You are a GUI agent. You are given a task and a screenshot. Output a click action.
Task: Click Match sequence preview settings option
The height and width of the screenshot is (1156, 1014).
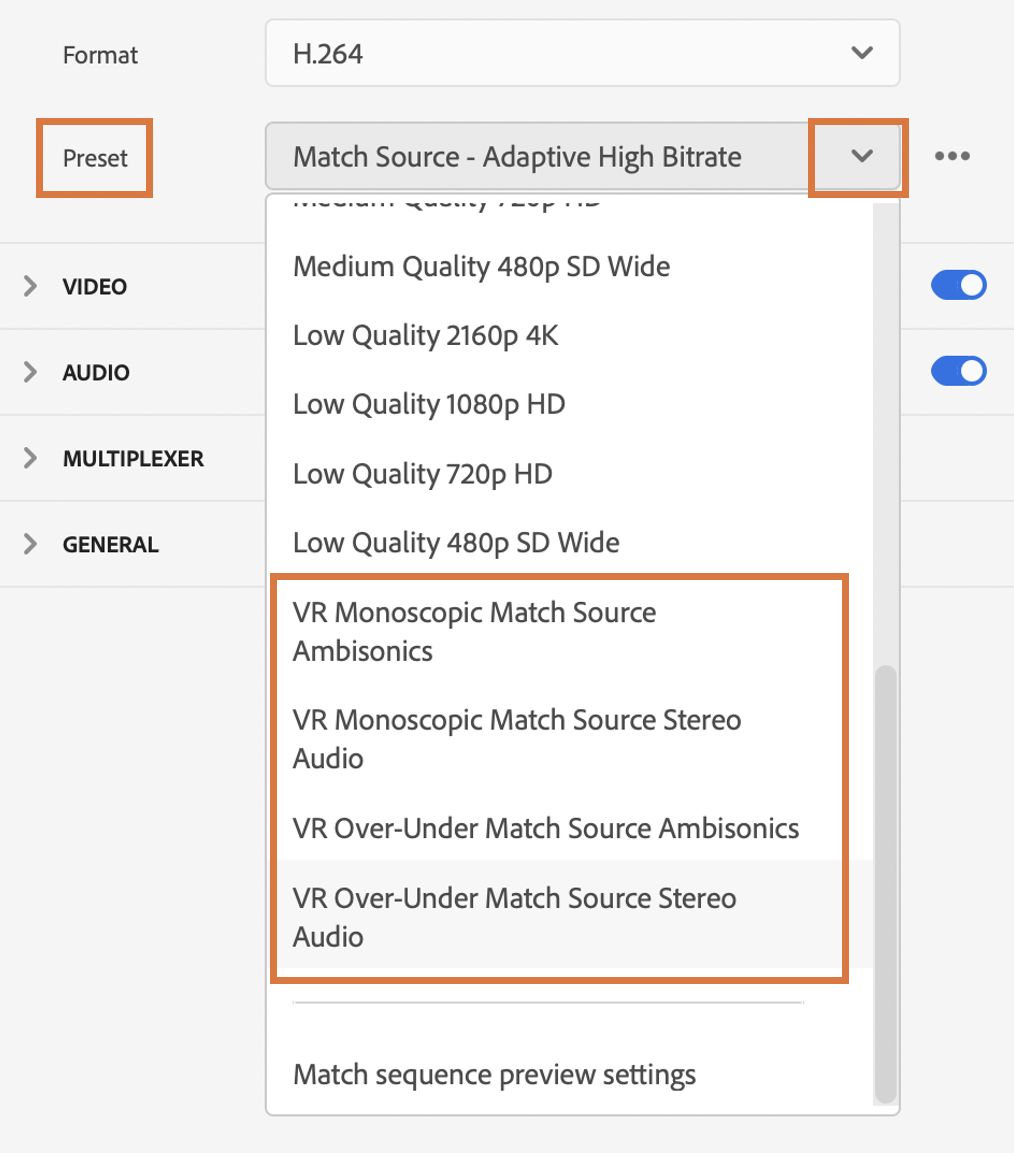click(494, 1075)
